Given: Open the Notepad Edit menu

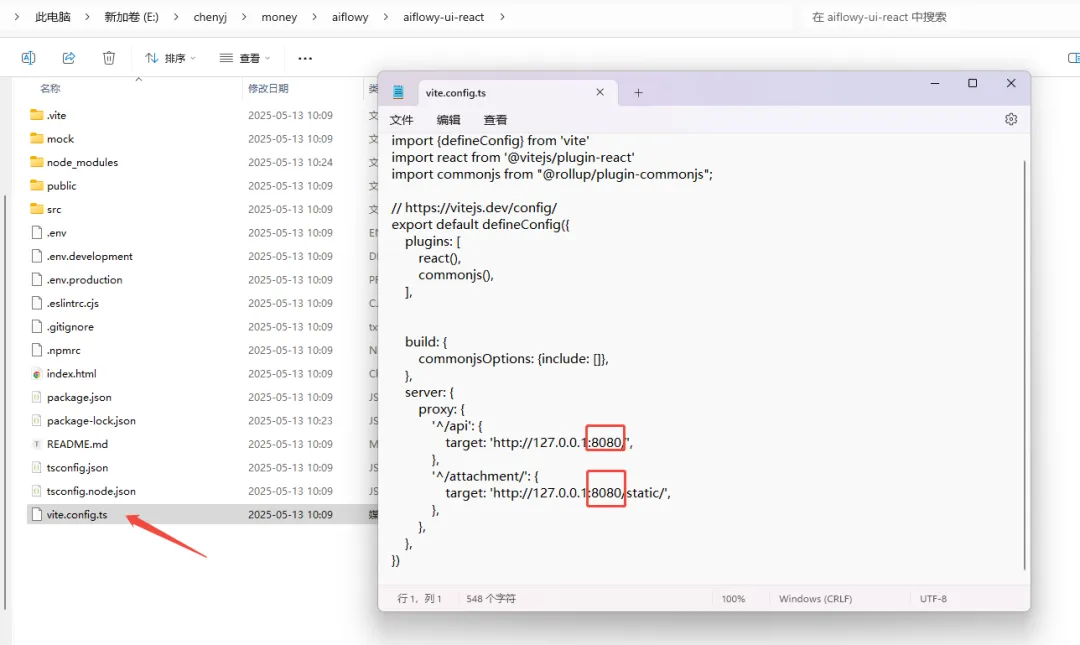Looking at the screenshot, I should click(448, 120).
